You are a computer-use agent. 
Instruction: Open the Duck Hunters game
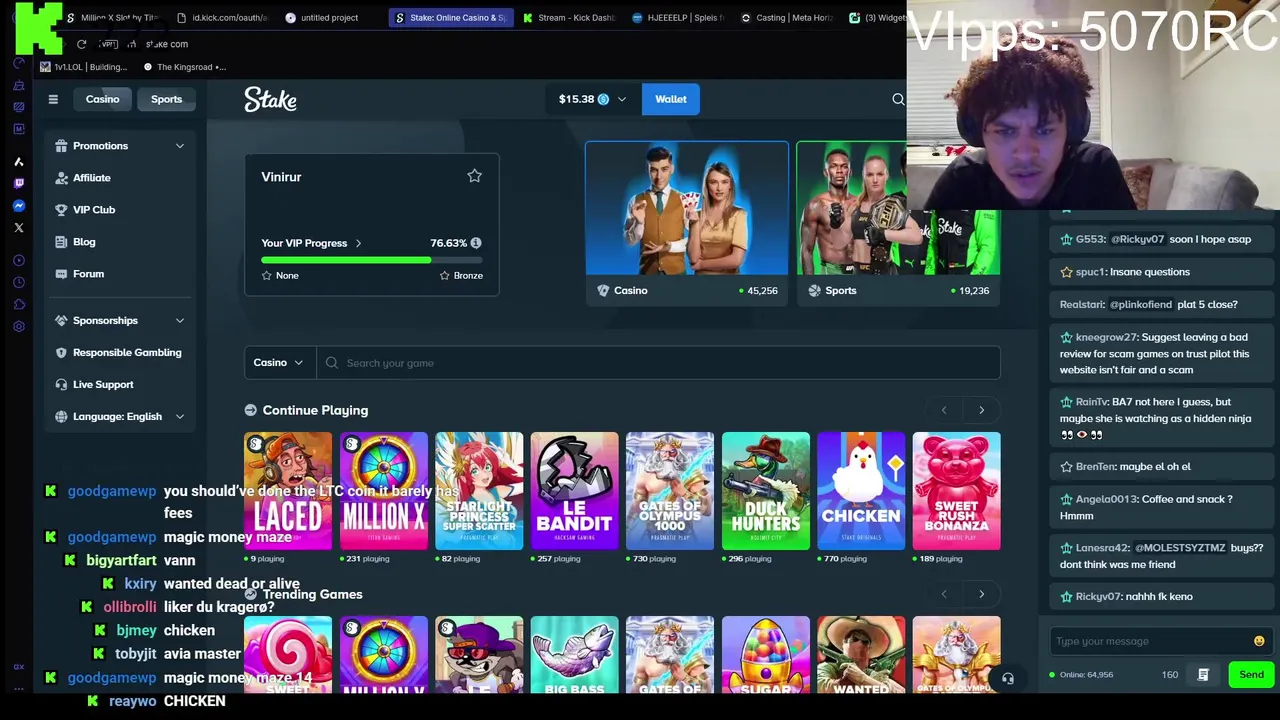(765, 491)
